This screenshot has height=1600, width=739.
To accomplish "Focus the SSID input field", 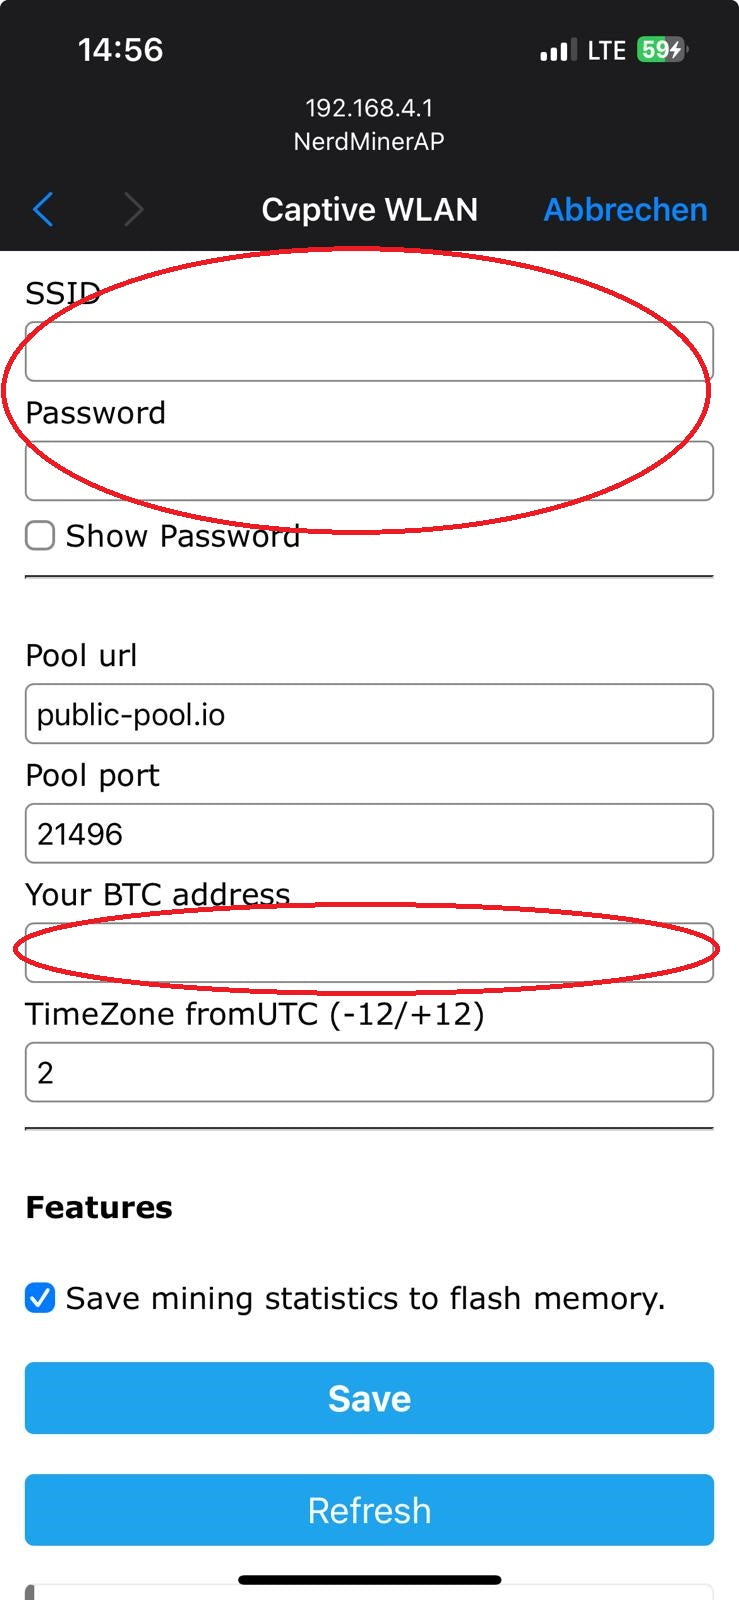I will point(369,352).
